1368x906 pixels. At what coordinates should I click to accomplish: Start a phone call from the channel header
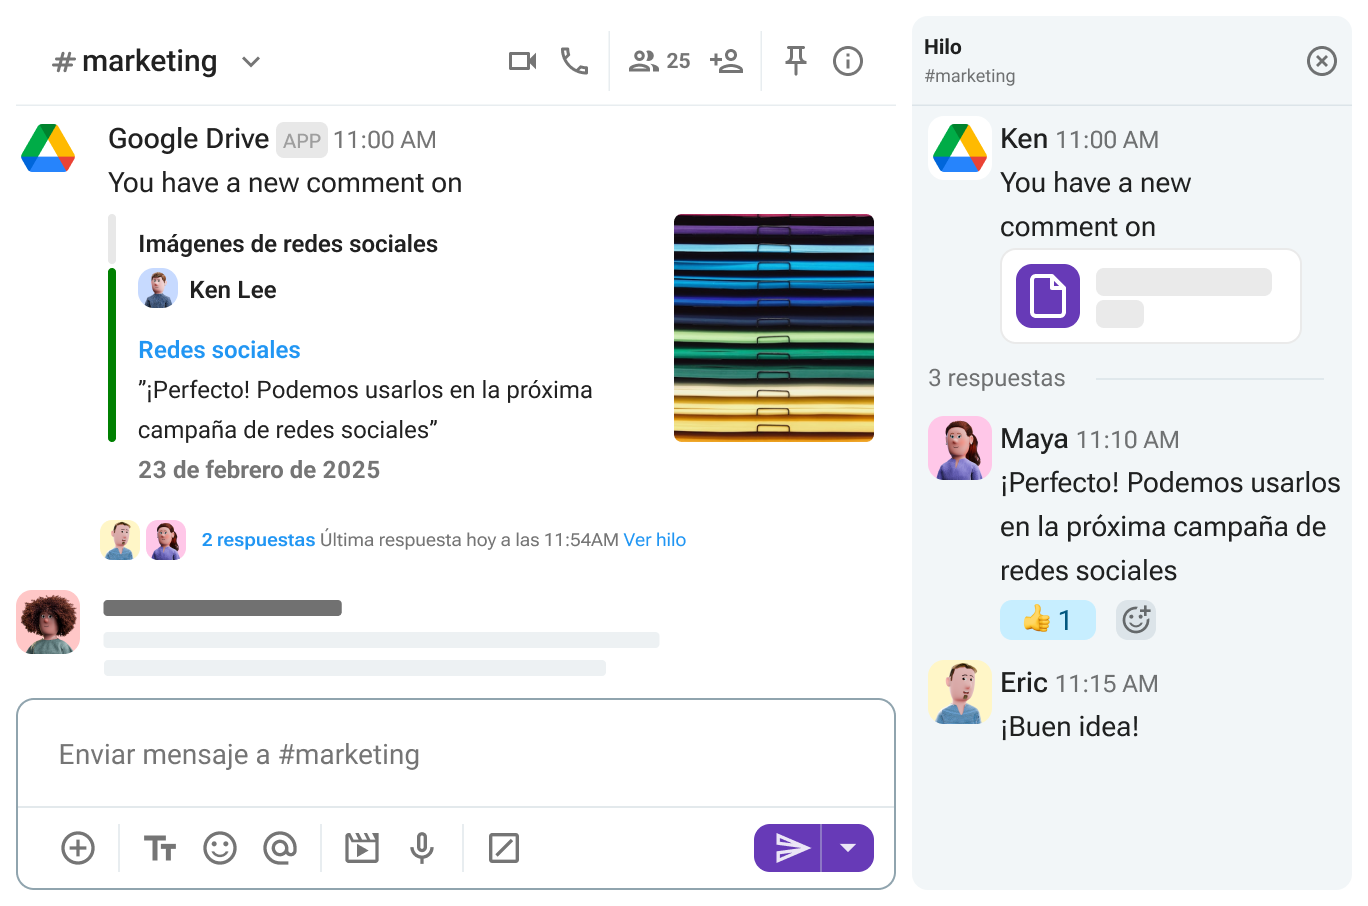(575, 61)
